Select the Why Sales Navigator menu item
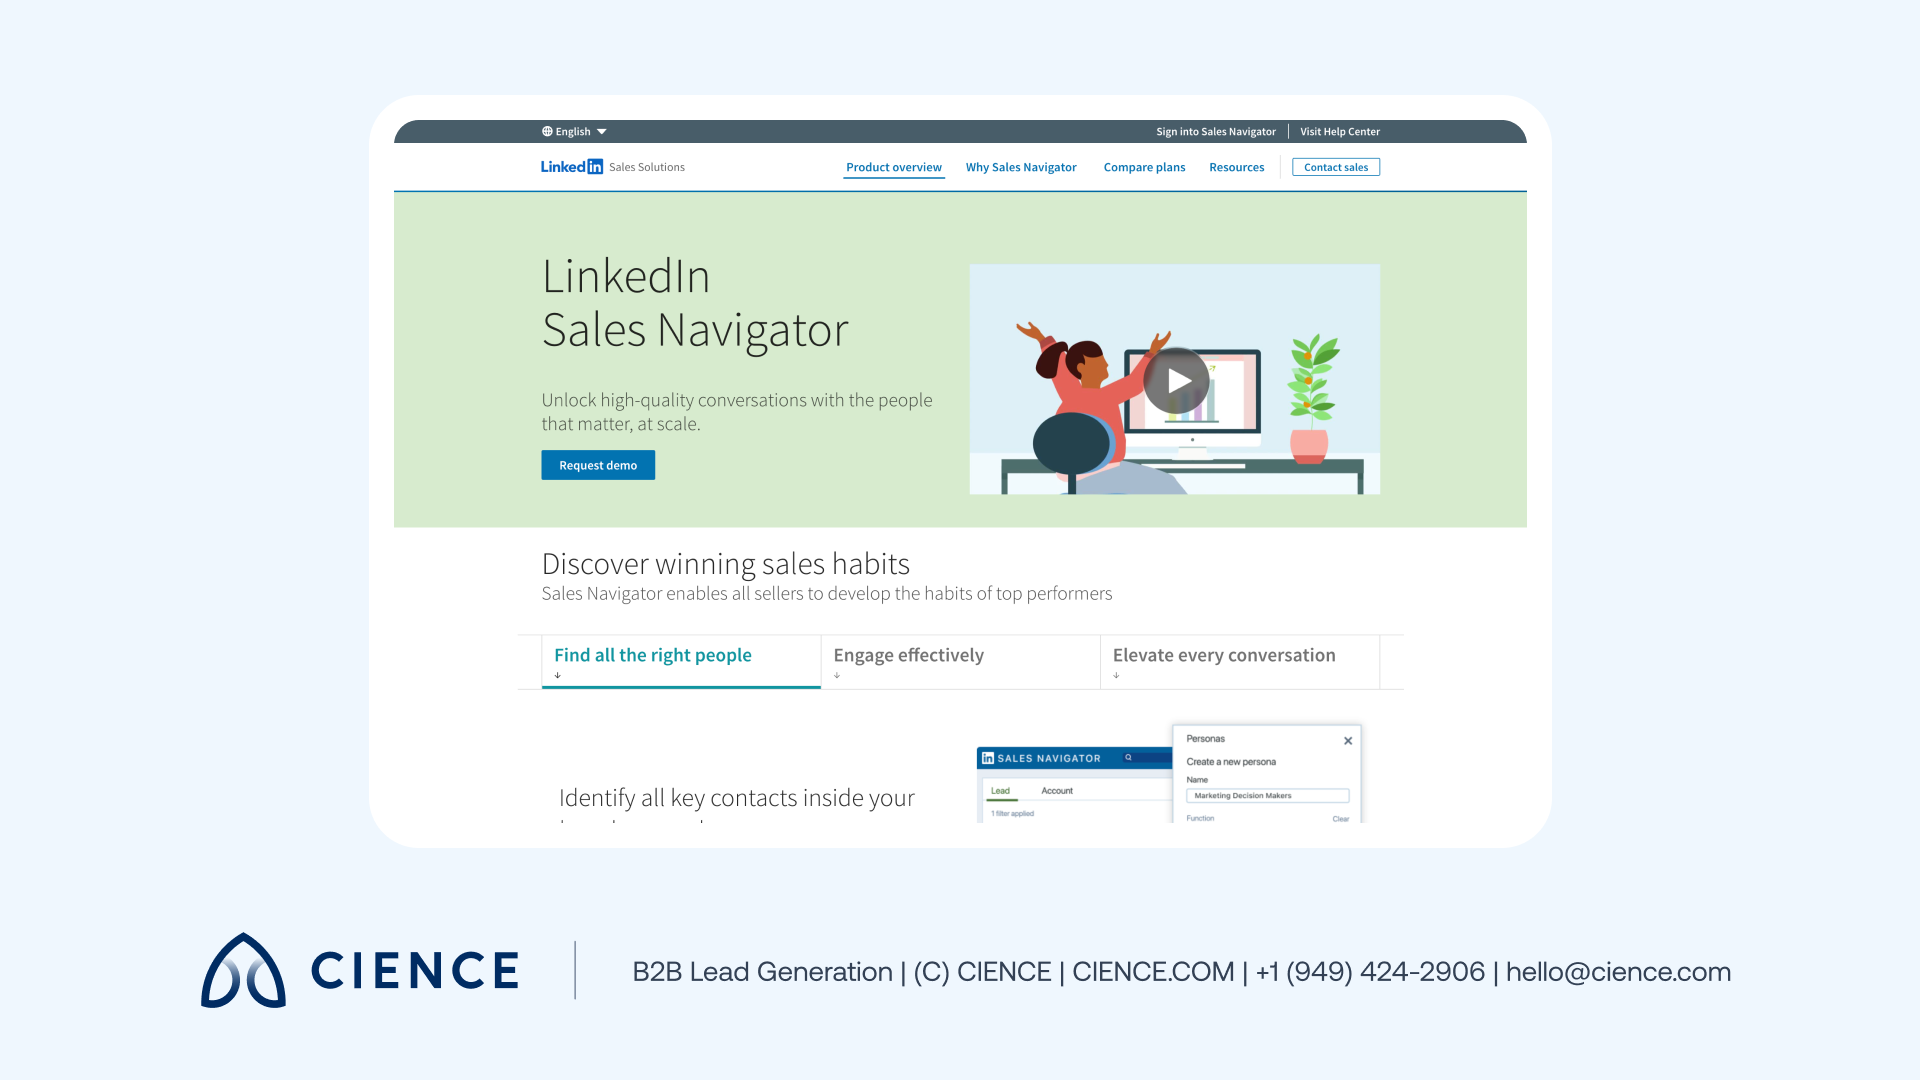This screenshot has height=1080, width=1920. (x=1023, y=166)
